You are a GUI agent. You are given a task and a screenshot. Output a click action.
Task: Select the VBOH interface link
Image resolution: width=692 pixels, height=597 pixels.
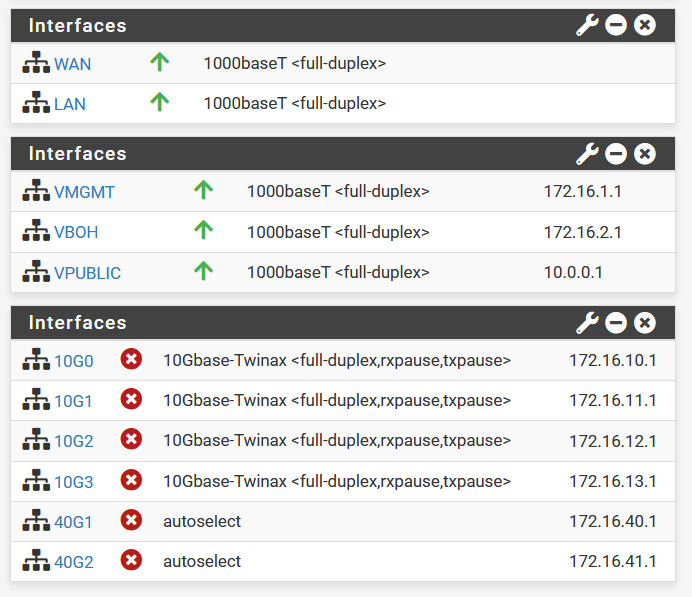pyautogui.click(x=76, y=232)
